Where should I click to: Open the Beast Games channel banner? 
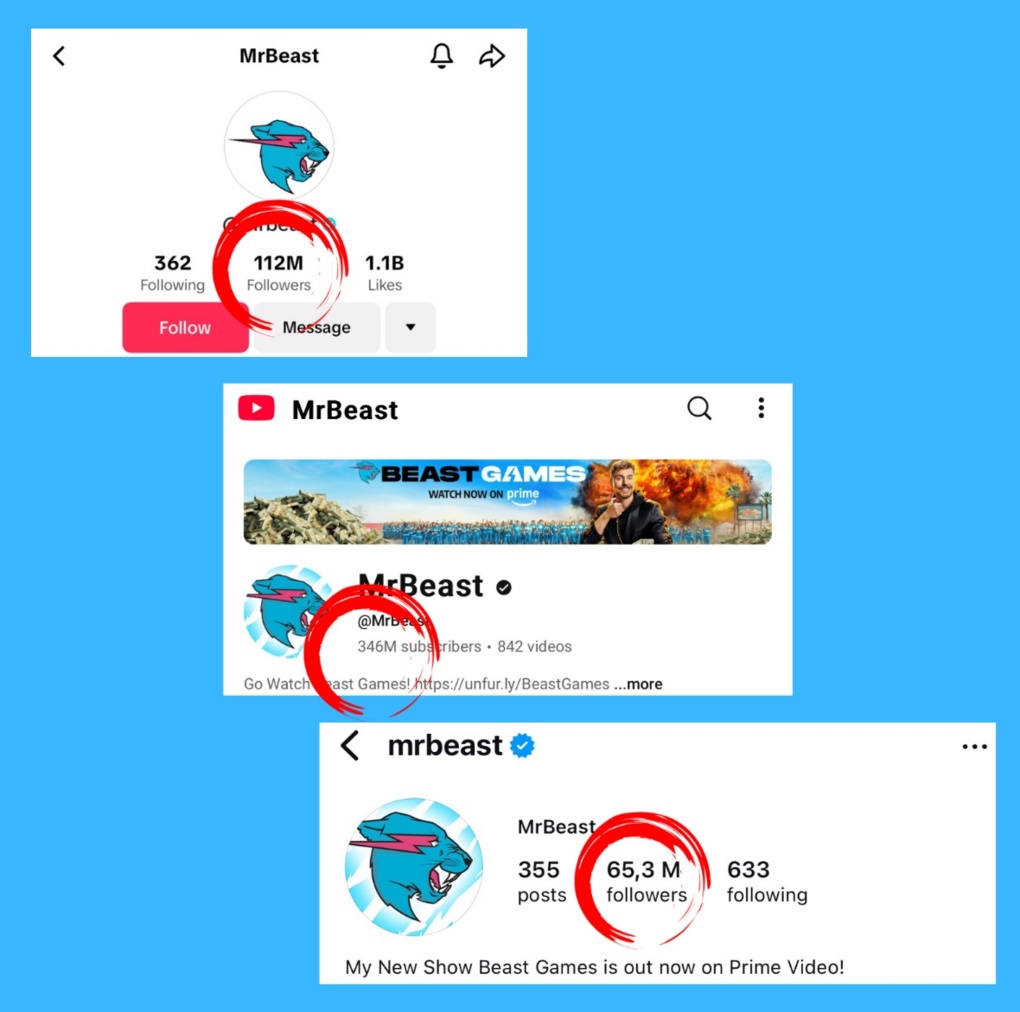tap(507, 501)
